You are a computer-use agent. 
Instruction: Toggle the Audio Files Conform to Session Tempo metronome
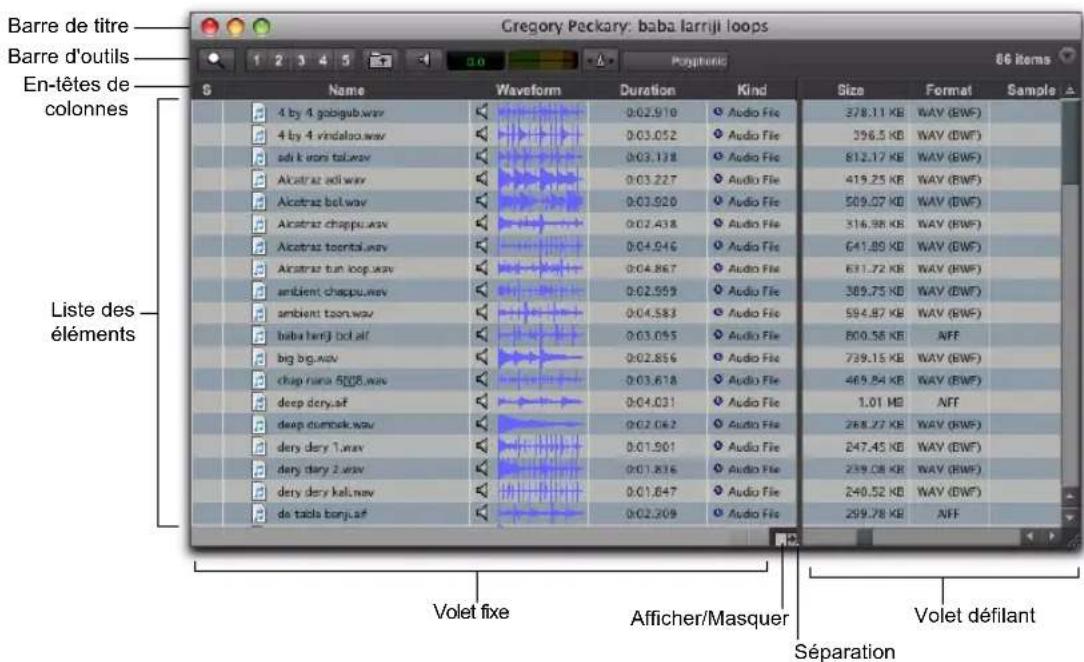[x=599, y=61]
